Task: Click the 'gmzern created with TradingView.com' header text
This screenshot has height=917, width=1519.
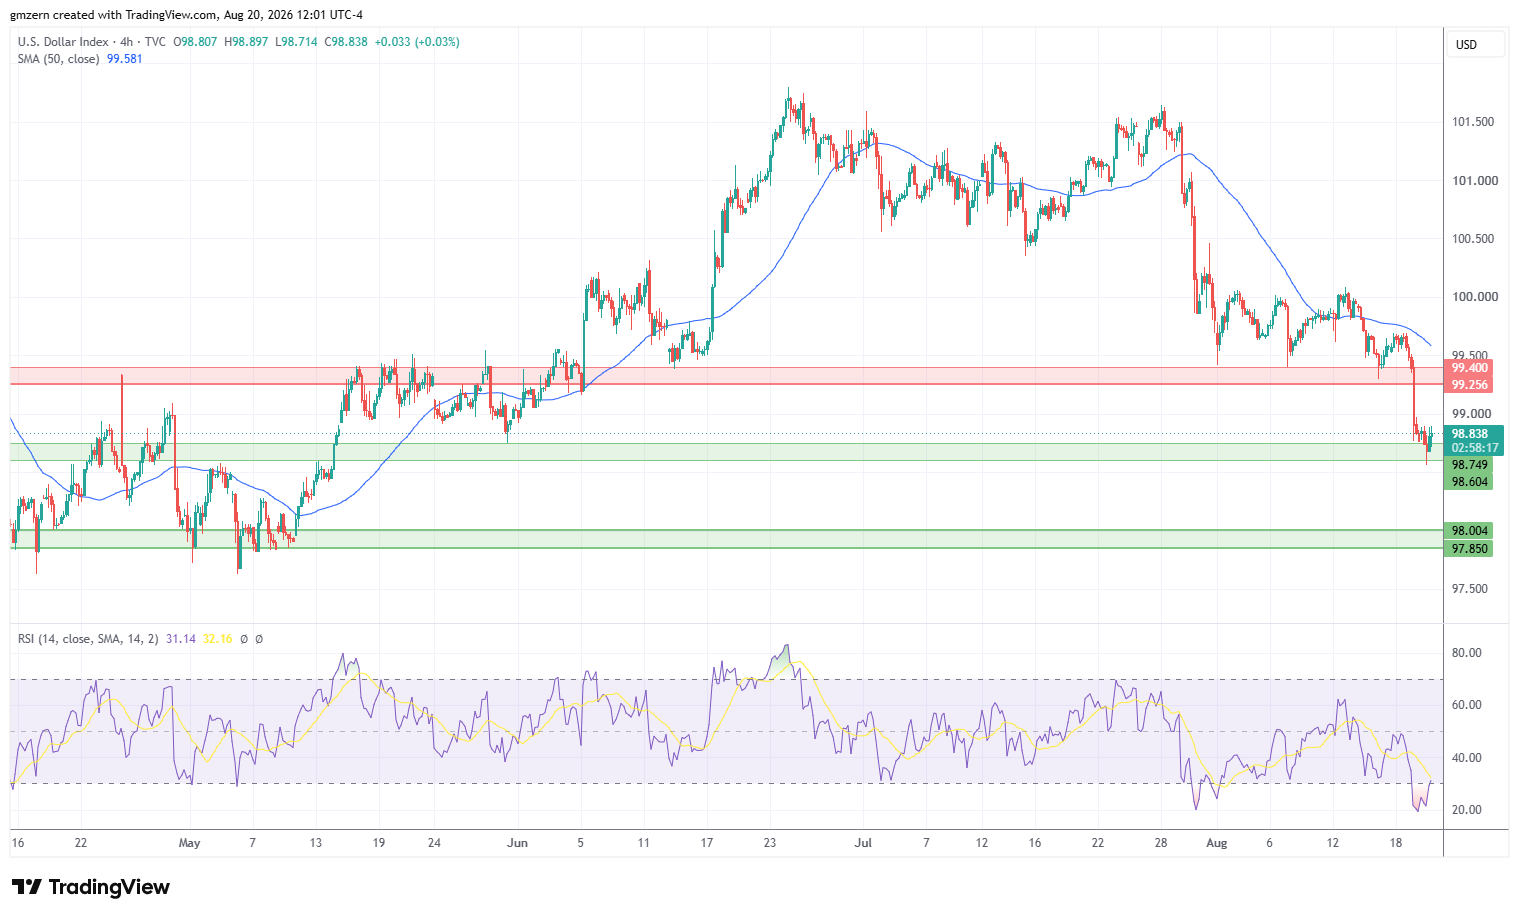Action: [114, 15]
